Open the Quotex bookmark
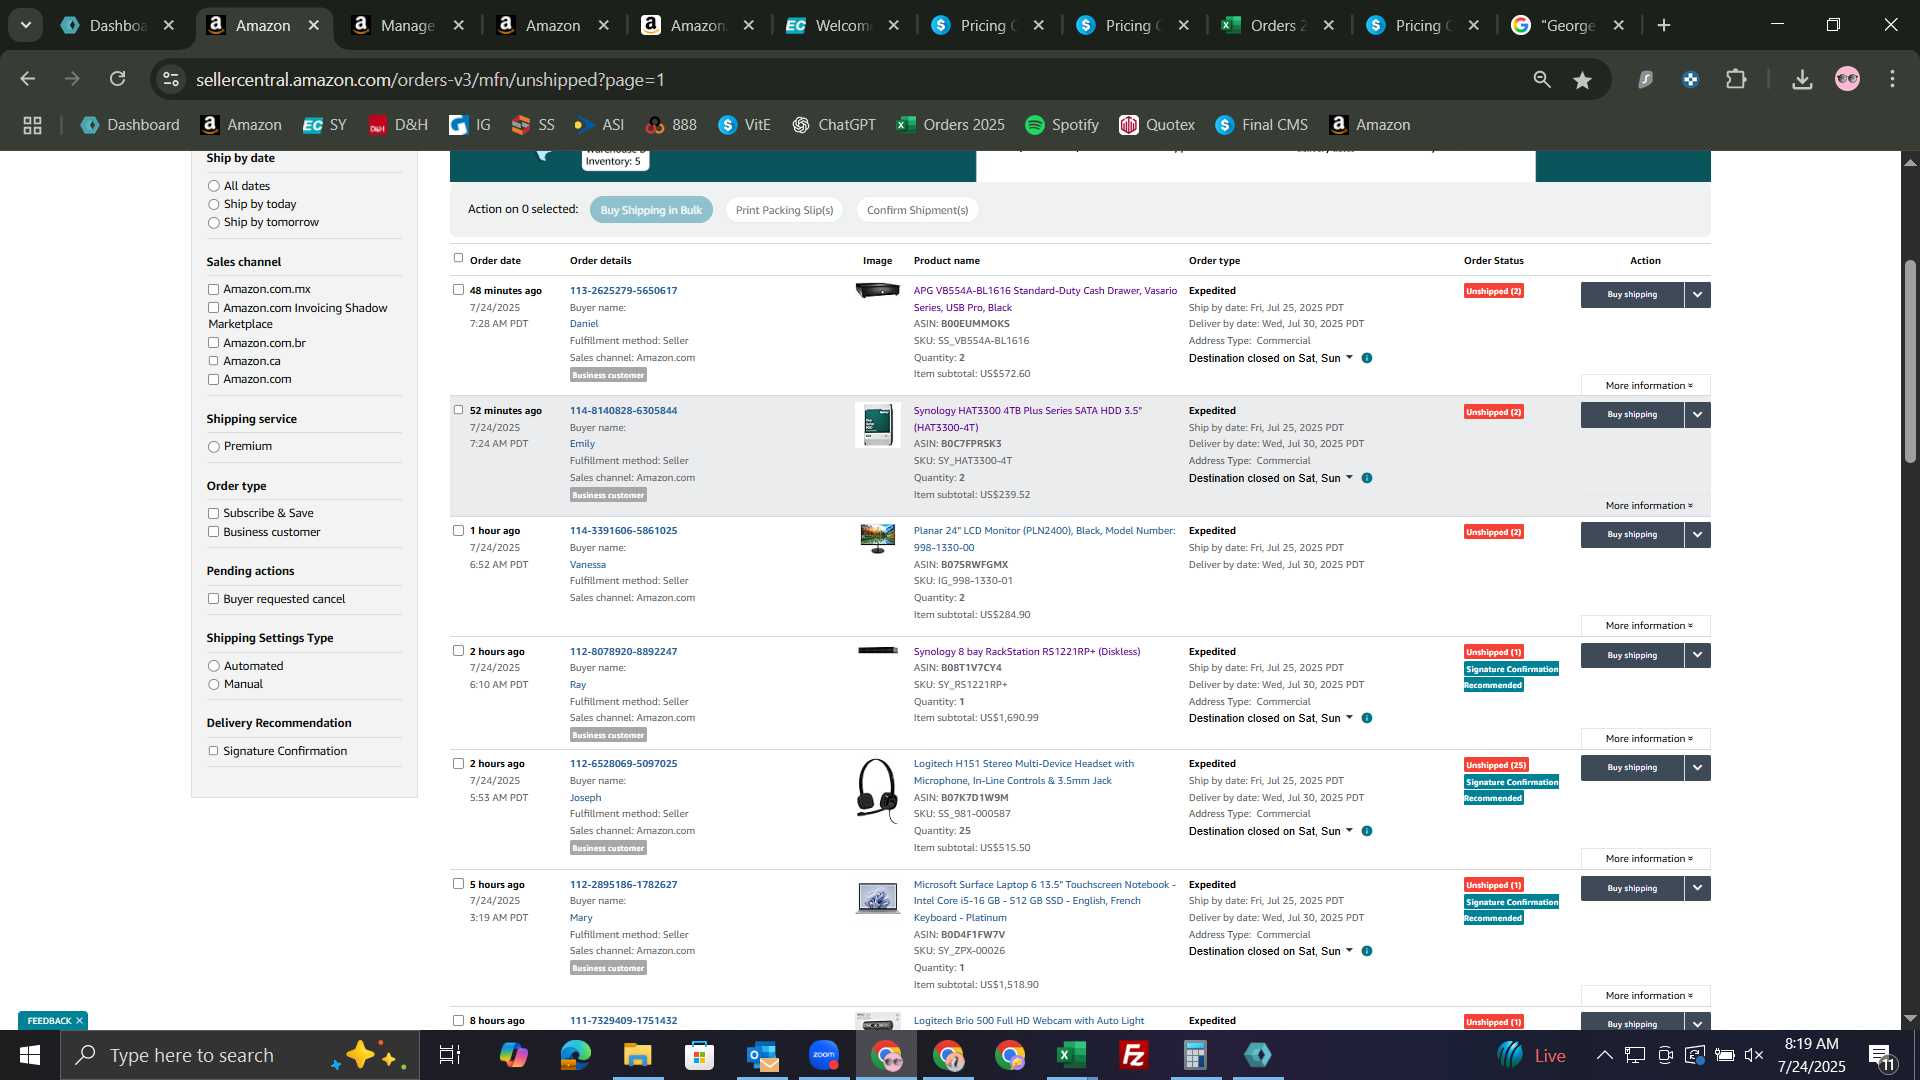Viewport: 1920px width, 1080px height. click(1157, 125)
